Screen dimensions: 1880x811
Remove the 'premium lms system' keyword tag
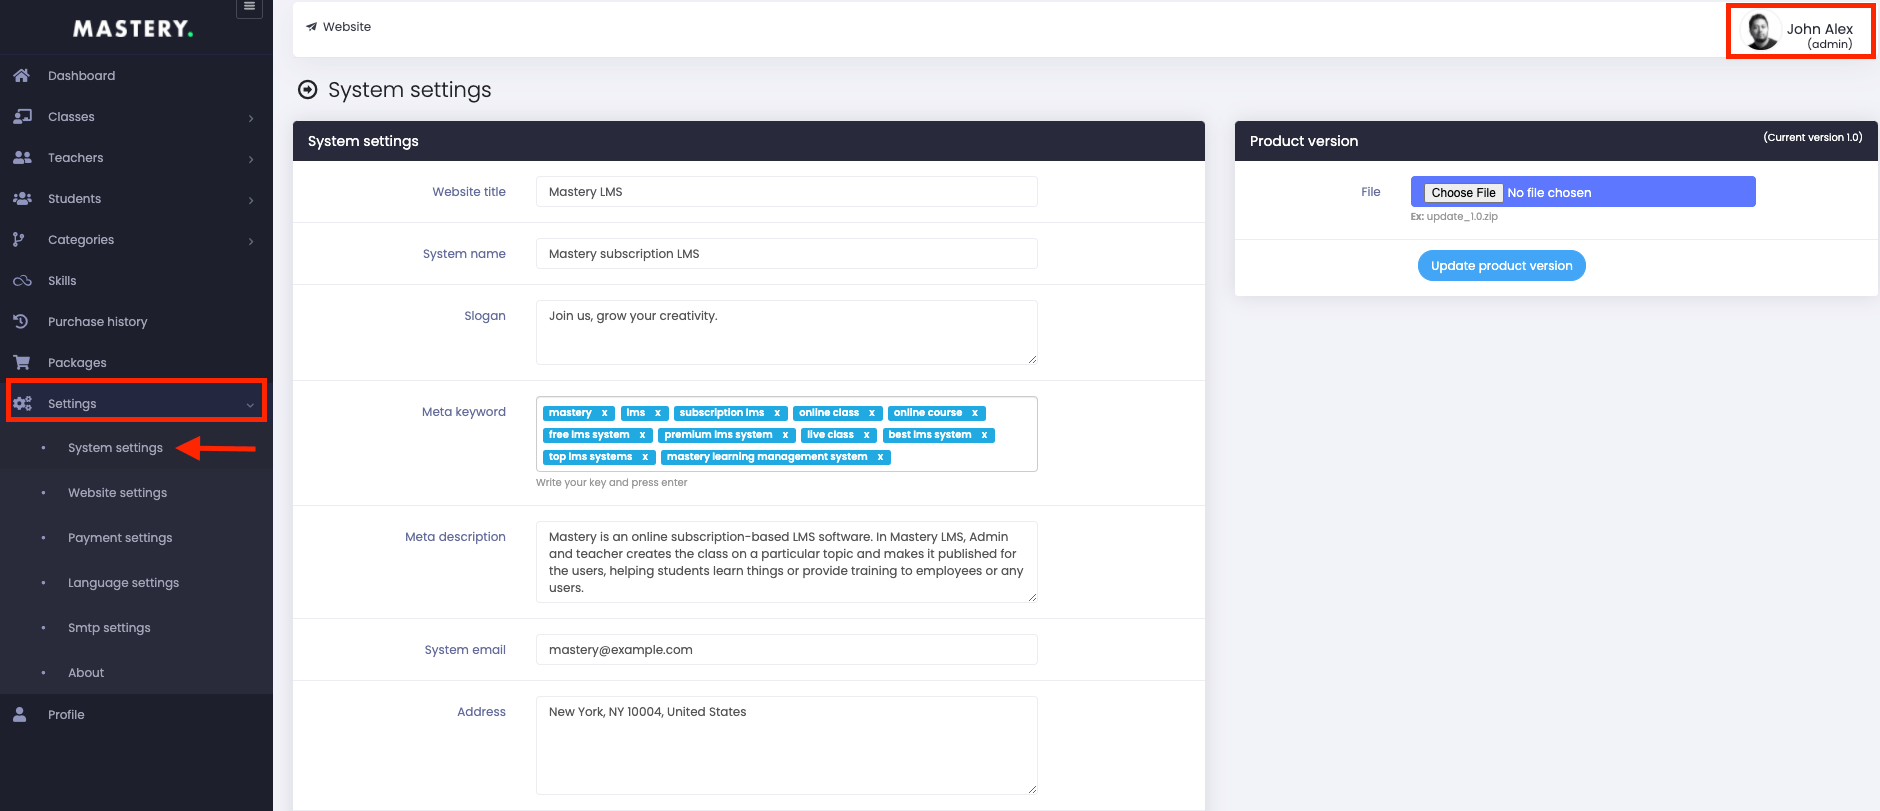coord(785,435)
